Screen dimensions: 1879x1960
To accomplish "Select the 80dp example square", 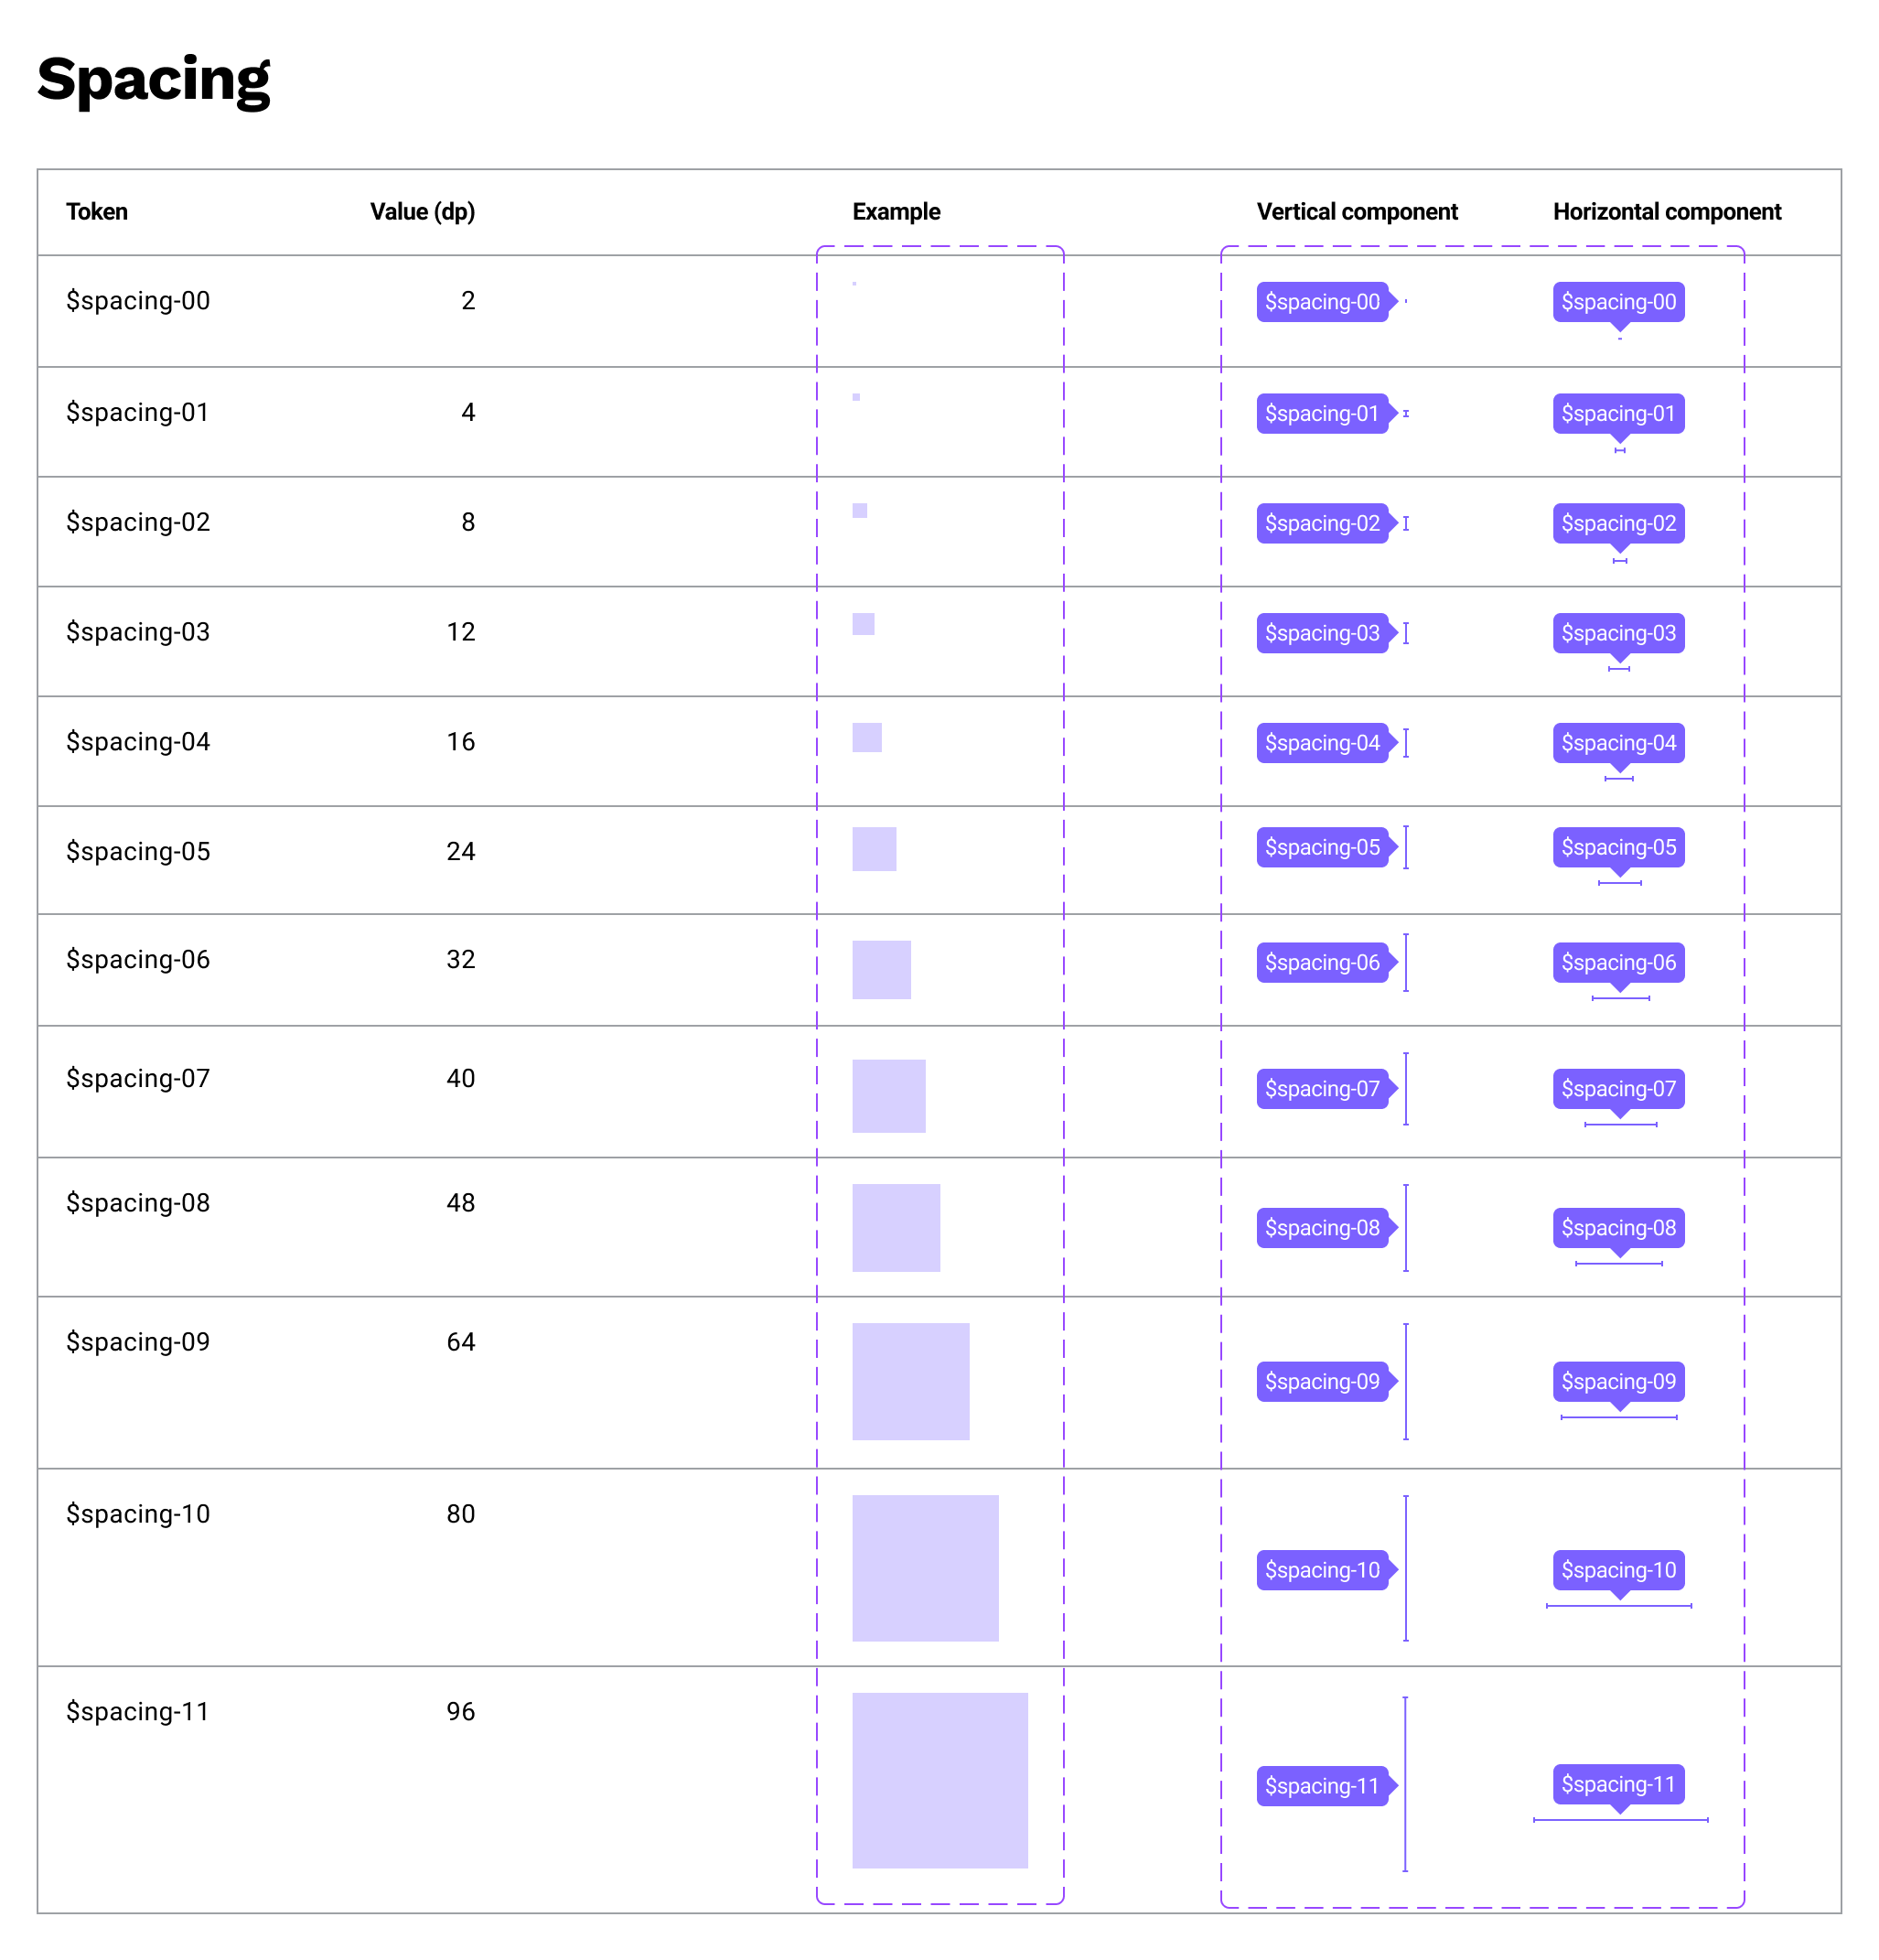I will [924, 1567].
